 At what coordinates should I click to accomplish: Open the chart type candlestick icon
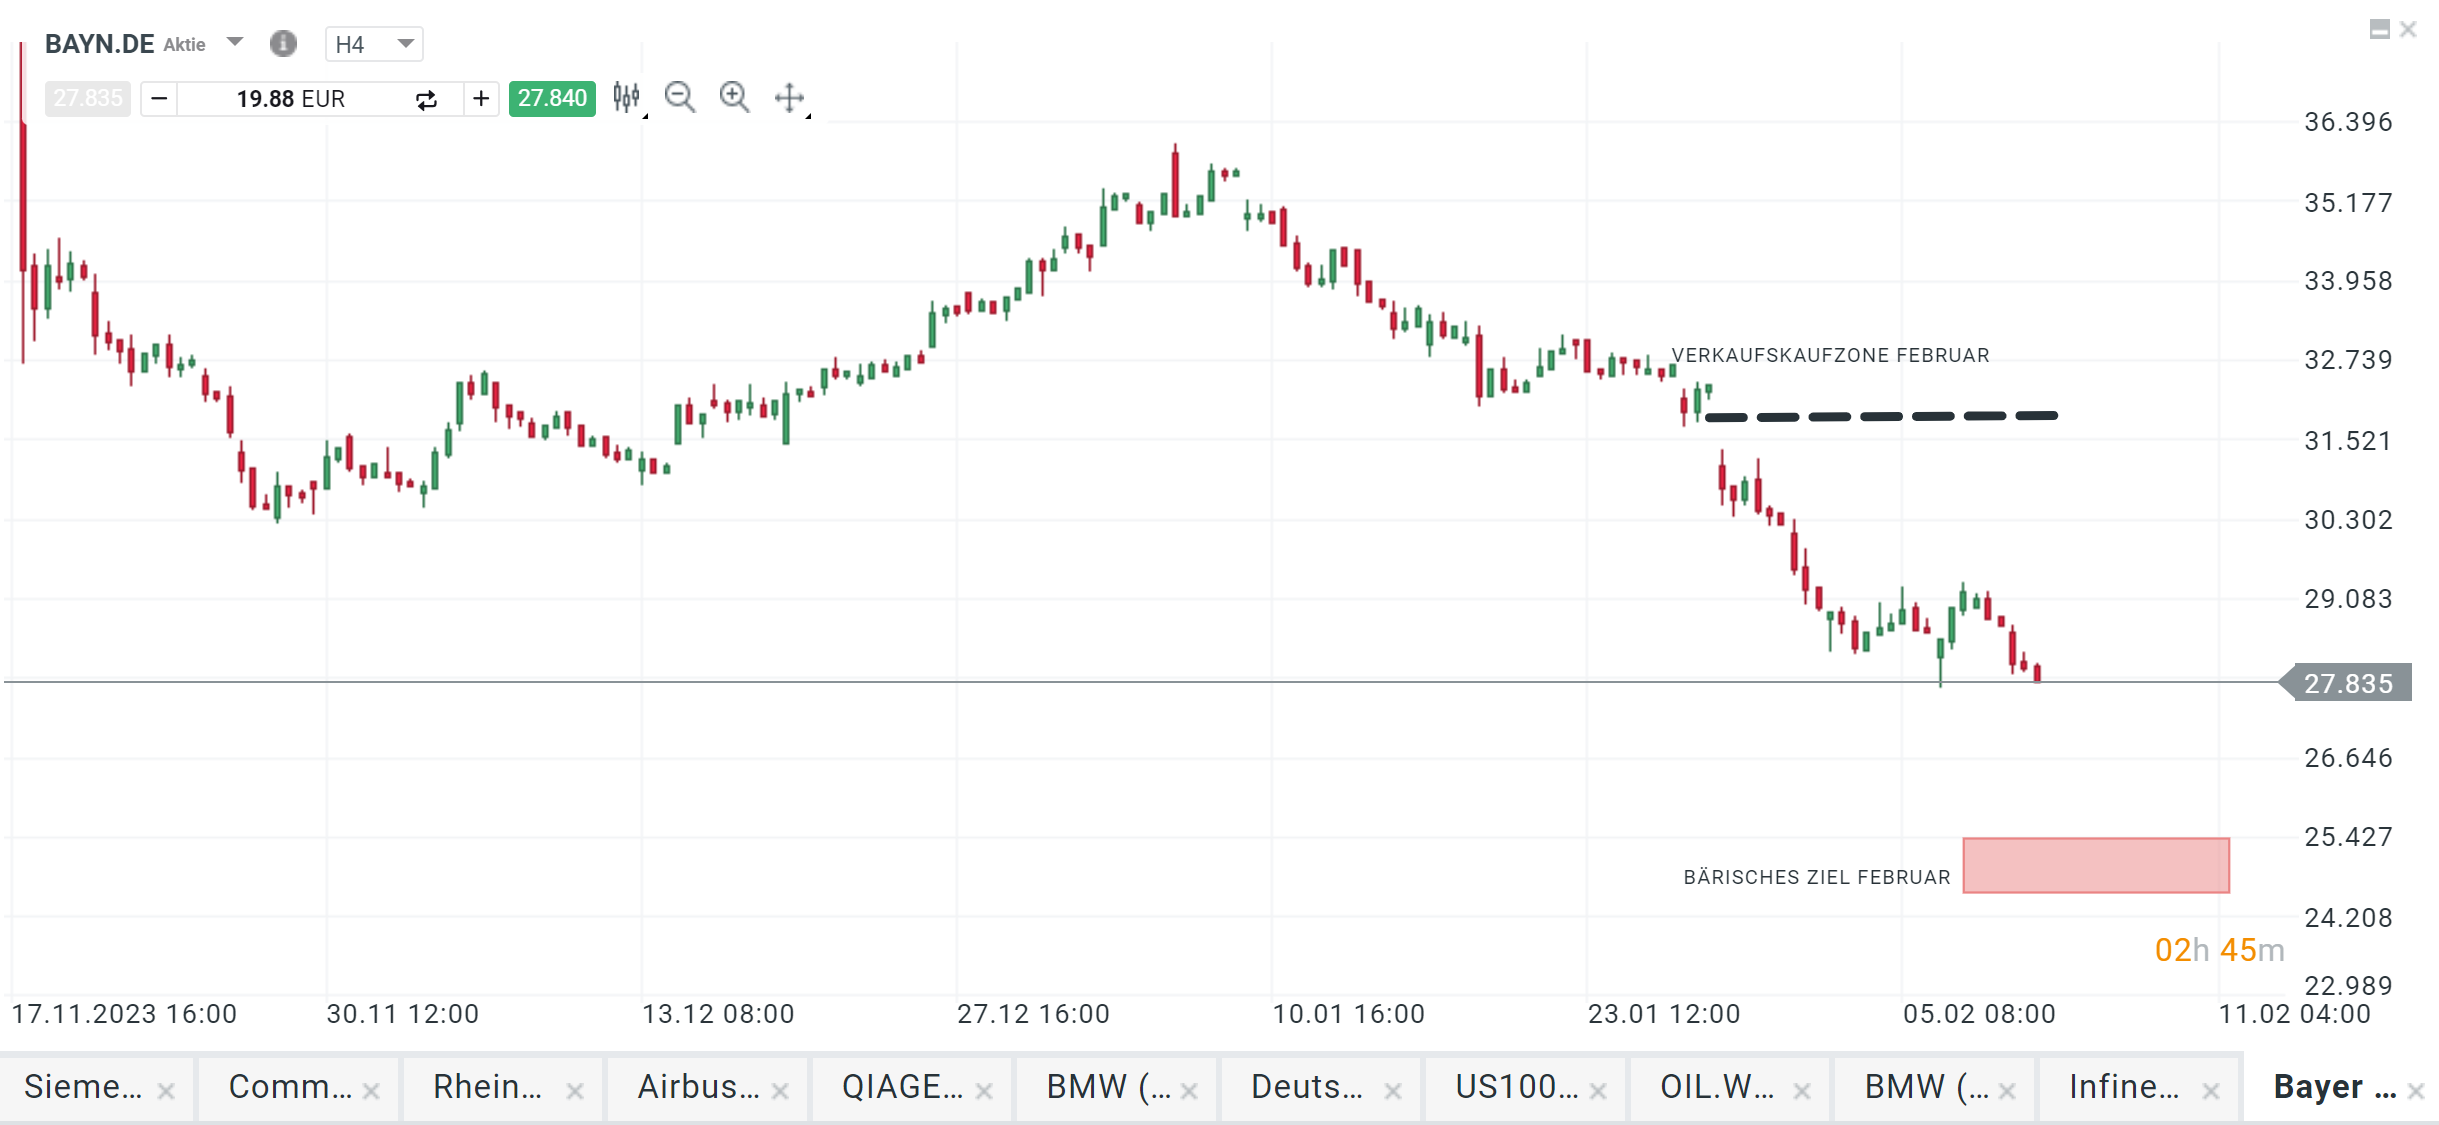coord(626,97)
